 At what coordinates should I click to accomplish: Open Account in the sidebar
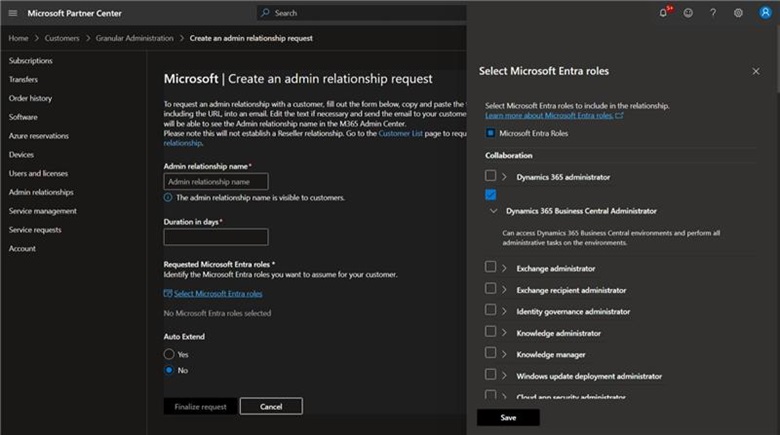[22, 248]
